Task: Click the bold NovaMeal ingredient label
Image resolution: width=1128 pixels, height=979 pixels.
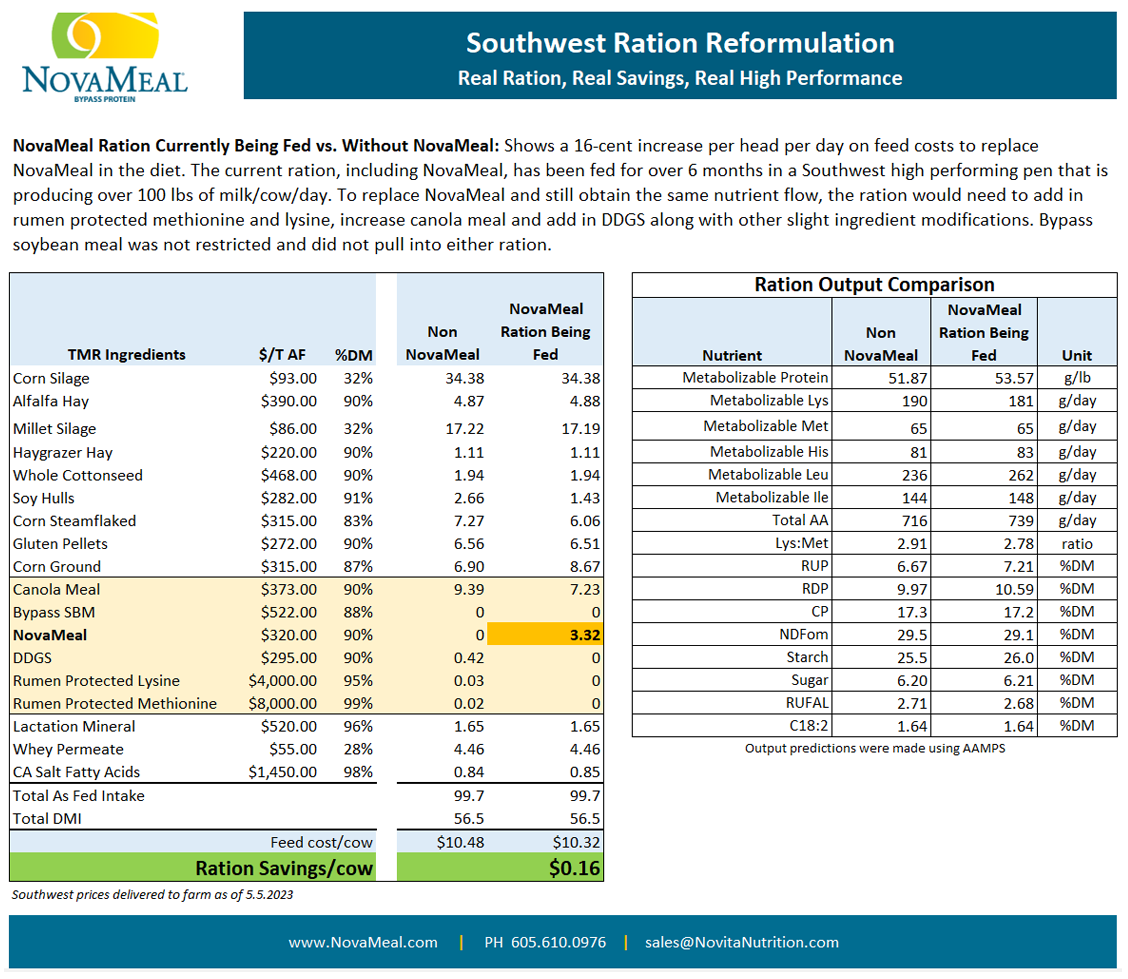Action: click(50, 635)
